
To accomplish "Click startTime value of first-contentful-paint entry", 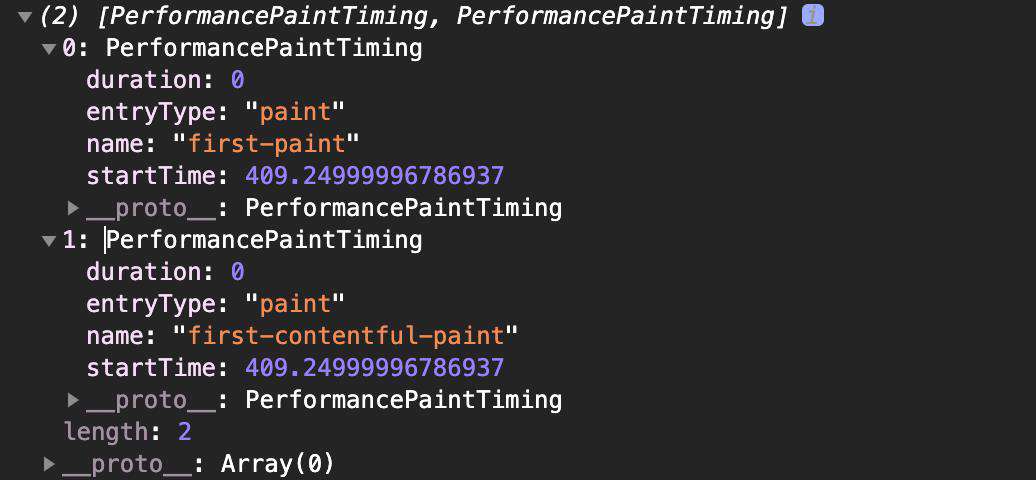I will coord(375,368).
